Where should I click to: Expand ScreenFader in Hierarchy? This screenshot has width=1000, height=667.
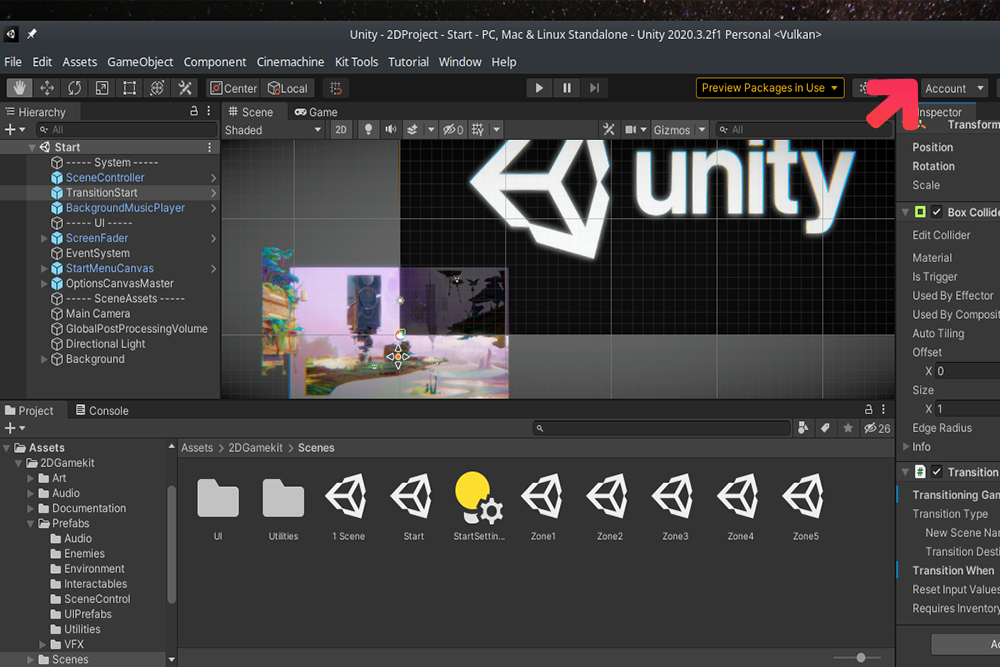pyautogui.click(x=44, y=238)
